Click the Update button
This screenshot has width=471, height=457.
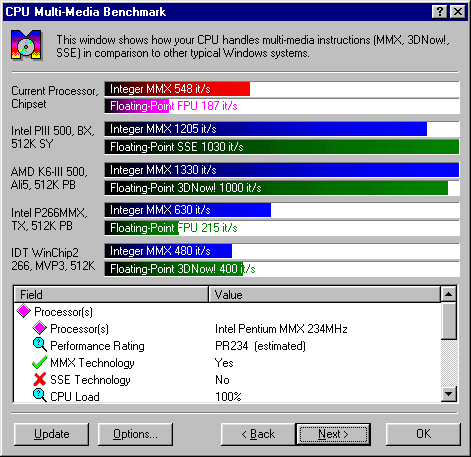pyautogui.click(x=52, y=434)
